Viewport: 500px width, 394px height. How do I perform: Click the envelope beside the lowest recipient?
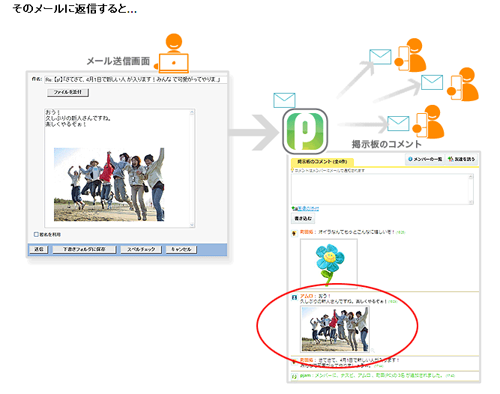398,124
